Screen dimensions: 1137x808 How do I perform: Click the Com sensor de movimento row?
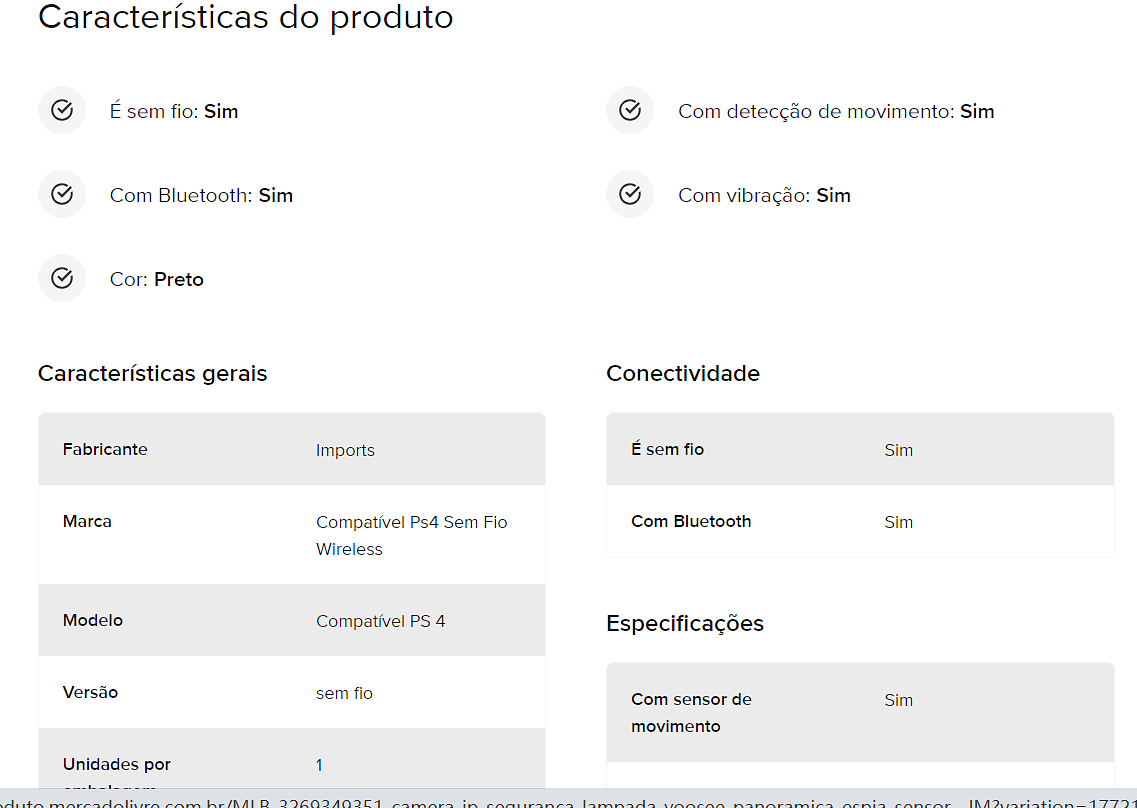(860, 712)
